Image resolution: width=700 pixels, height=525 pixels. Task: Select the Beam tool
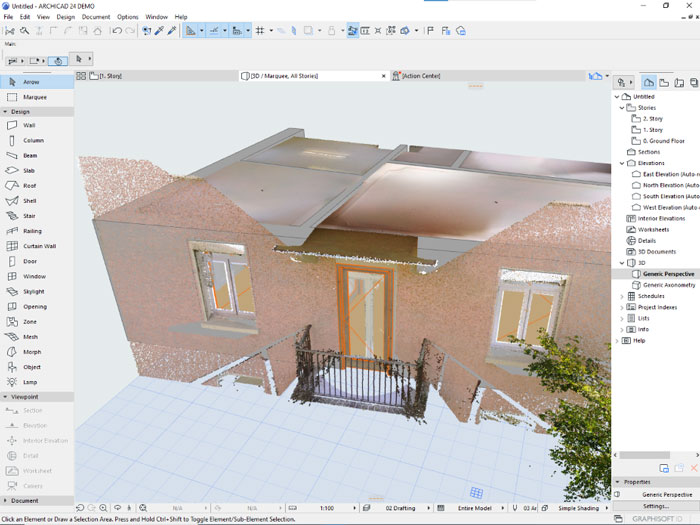pos(37,156)
